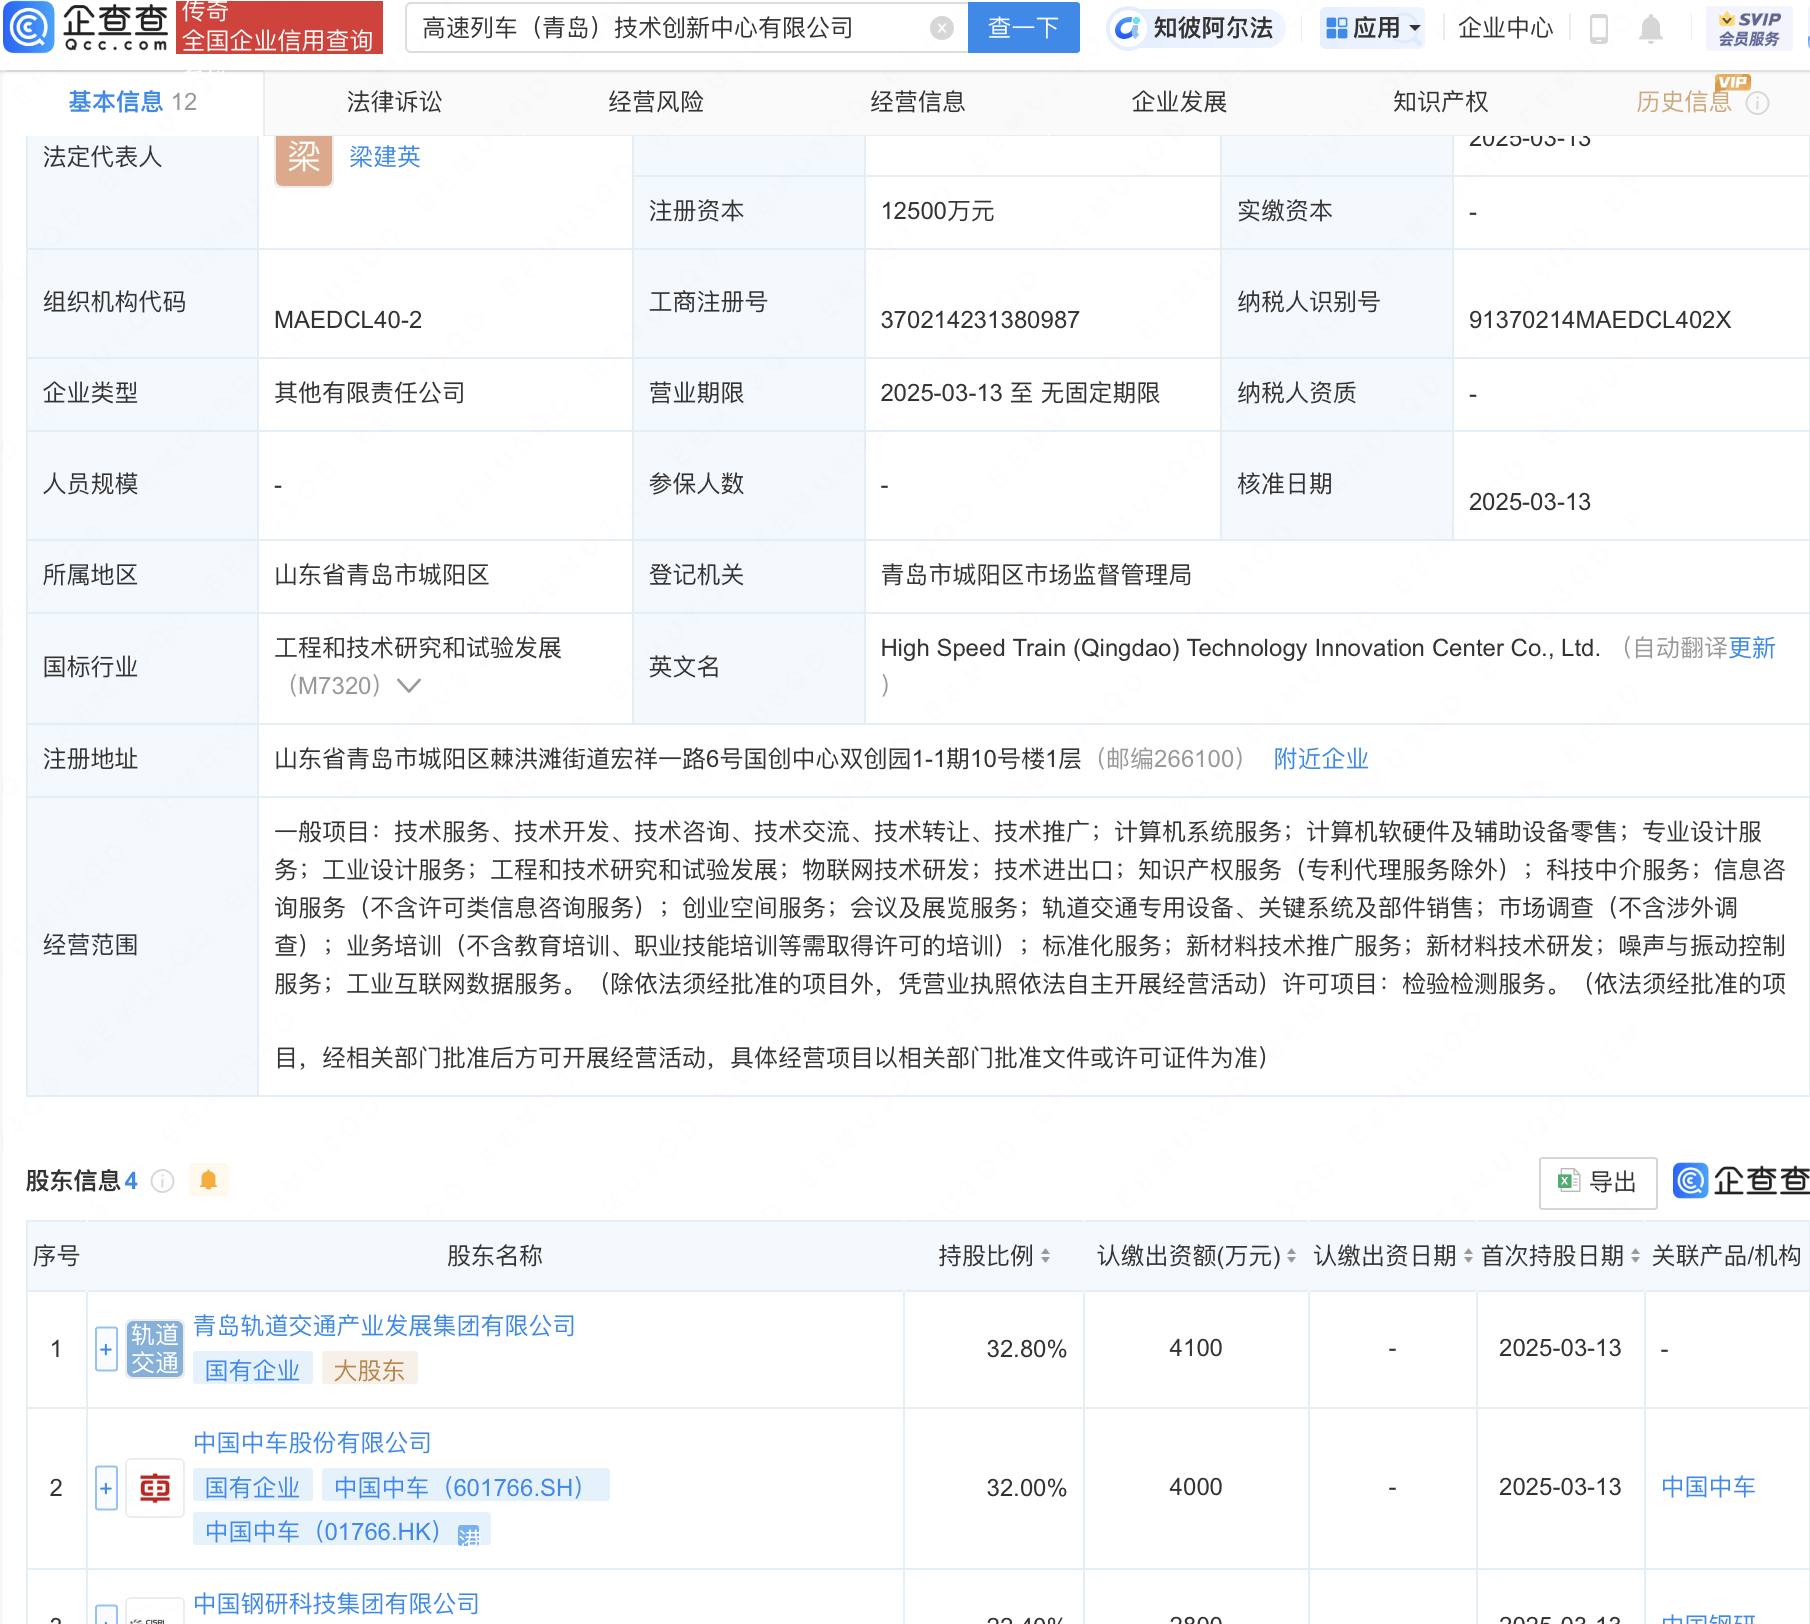Expand the 国标行业 M7320 chevron
Screen dimensions: 1810x1624
[409, 686]
